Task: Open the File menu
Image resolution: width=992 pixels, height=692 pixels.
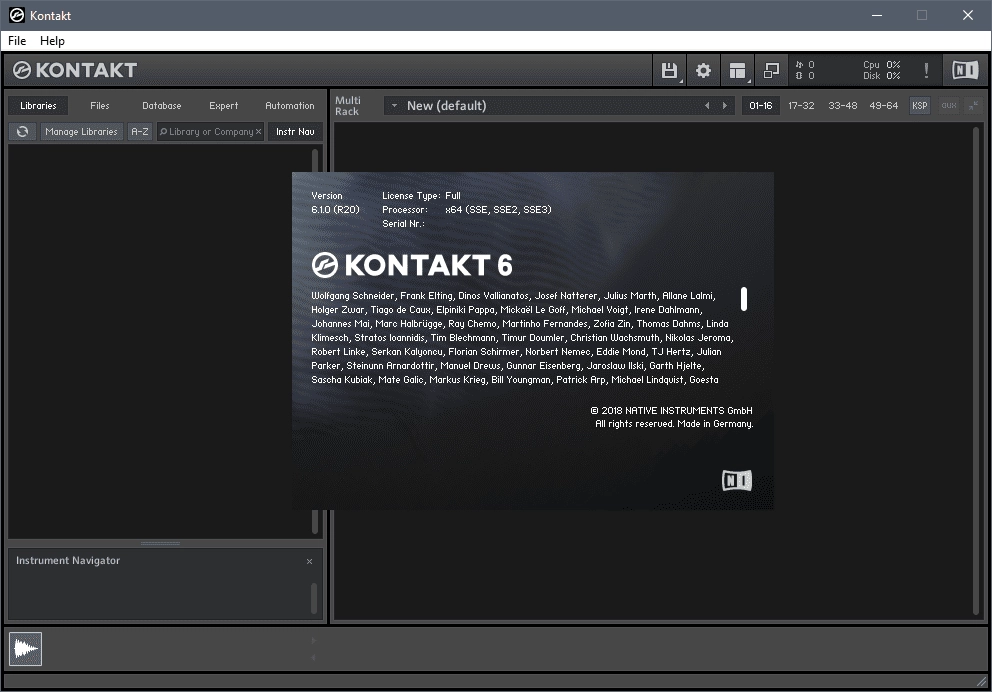Action: (x=17, y=40)
